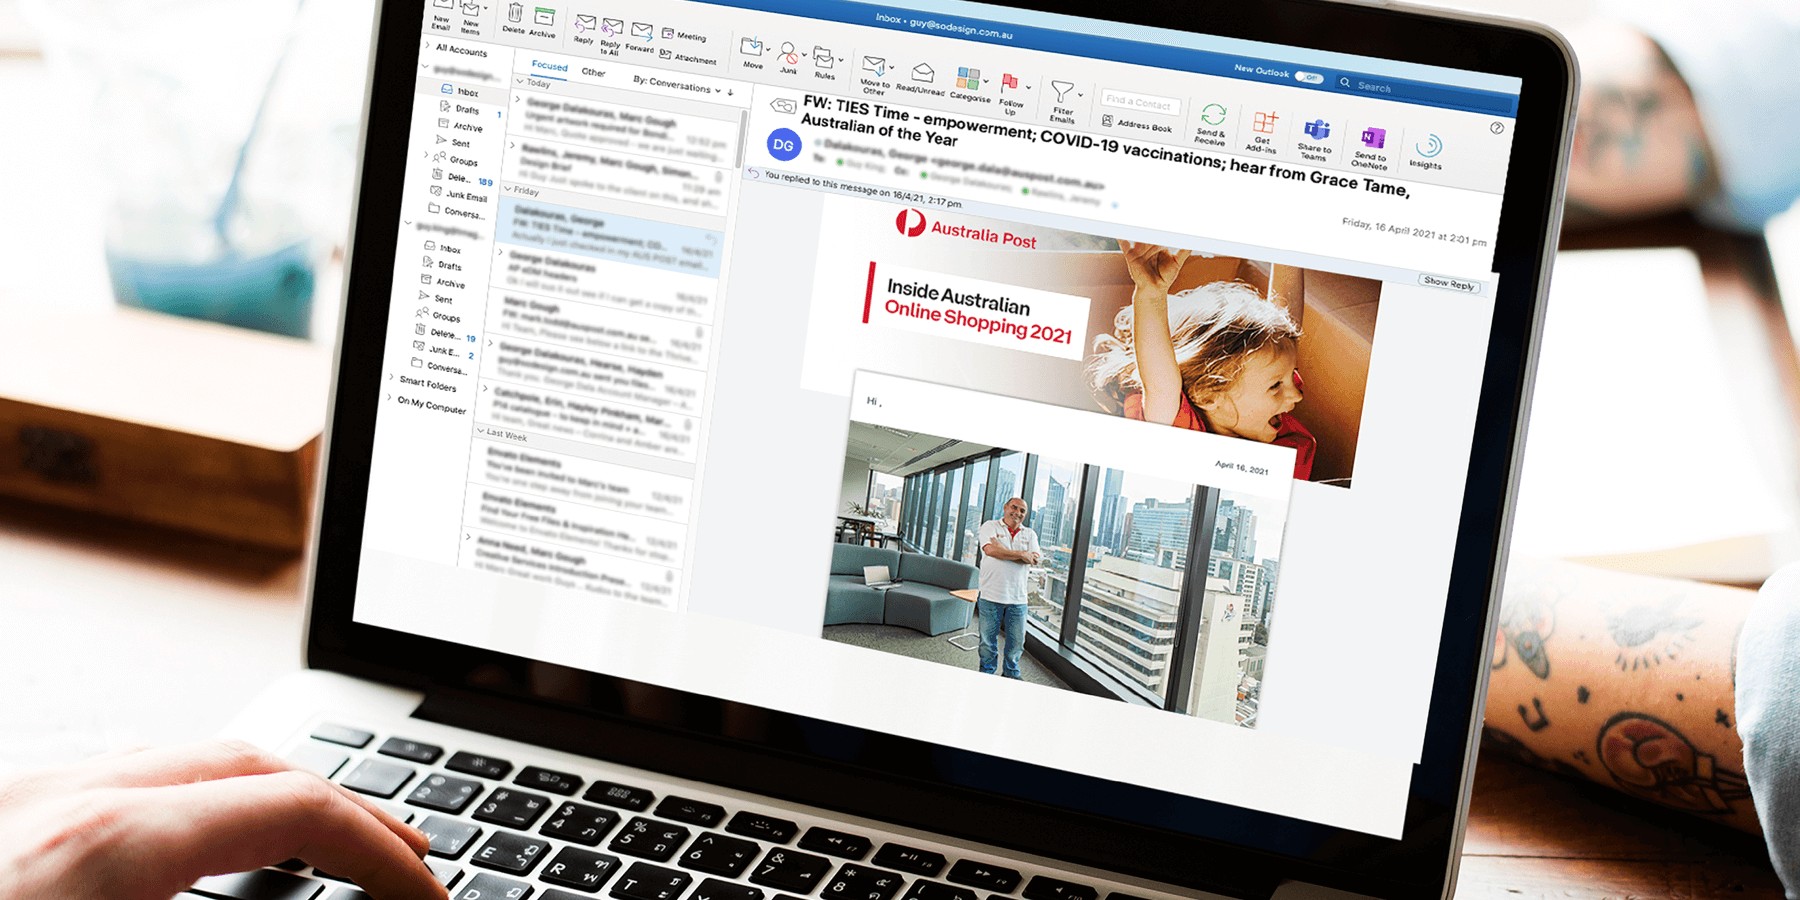Click the Send & Receive sync icon
The image size is (1800, 900).
tap(1212, 115)
